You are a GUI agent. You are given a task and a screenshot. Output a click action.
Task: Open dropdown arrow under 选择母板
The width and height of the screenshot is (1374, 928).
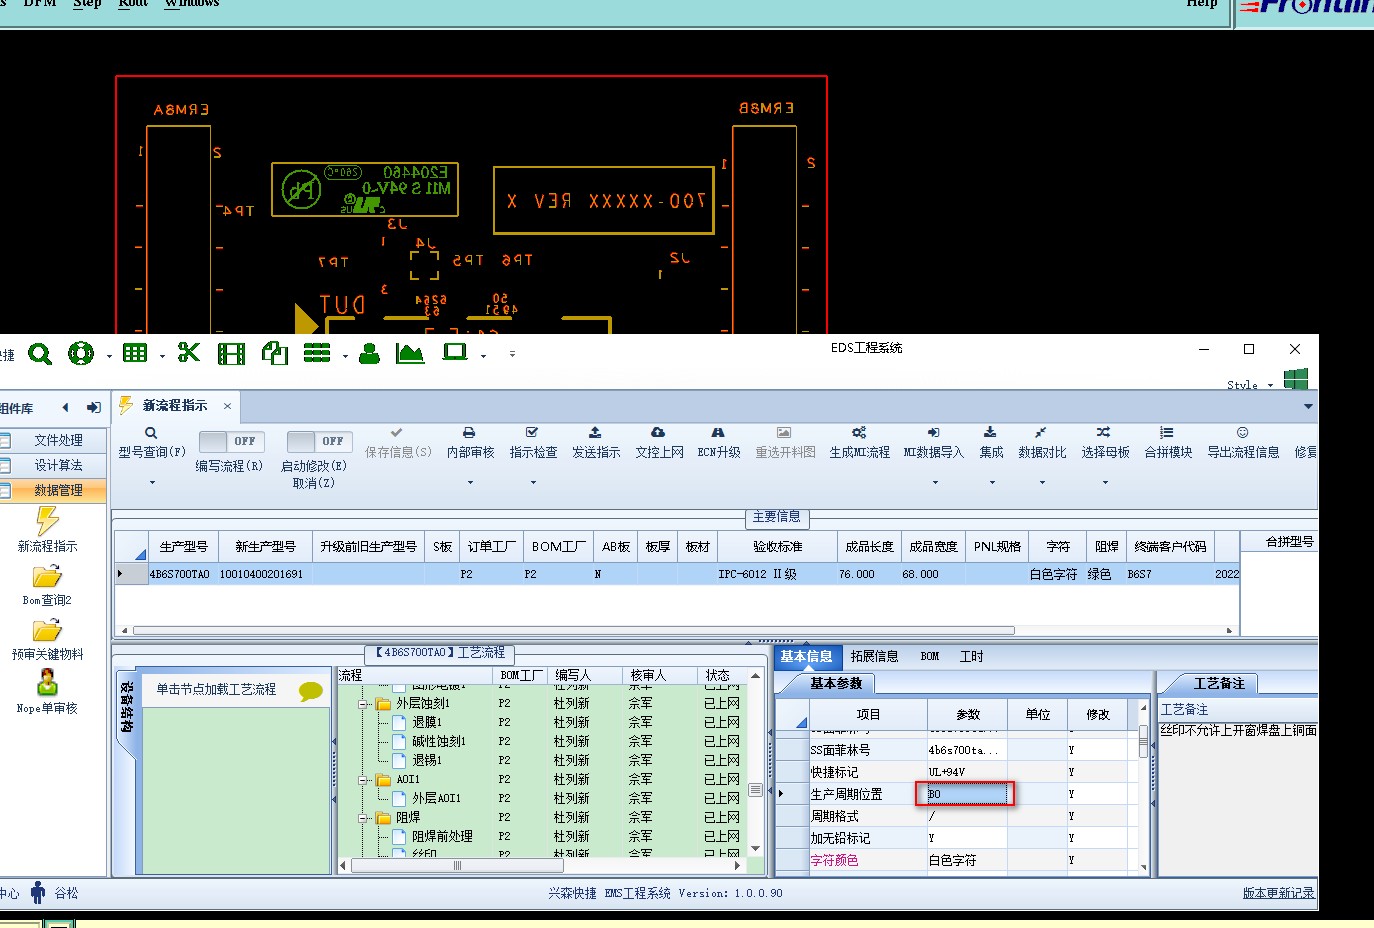point(1105,483)
